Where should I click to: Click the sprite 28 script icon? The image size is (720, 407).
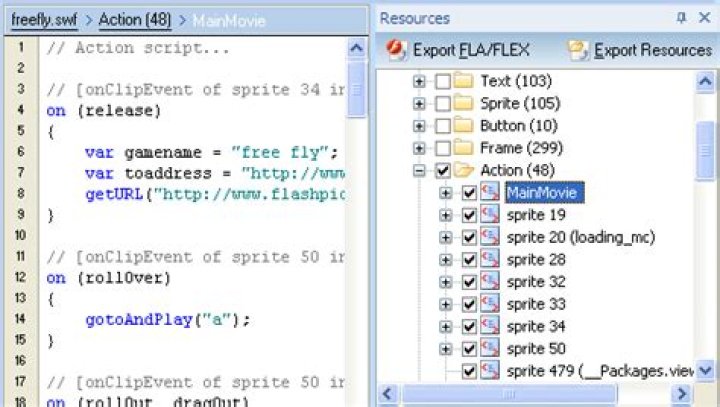pyautogui.click(x=490, y=259)
